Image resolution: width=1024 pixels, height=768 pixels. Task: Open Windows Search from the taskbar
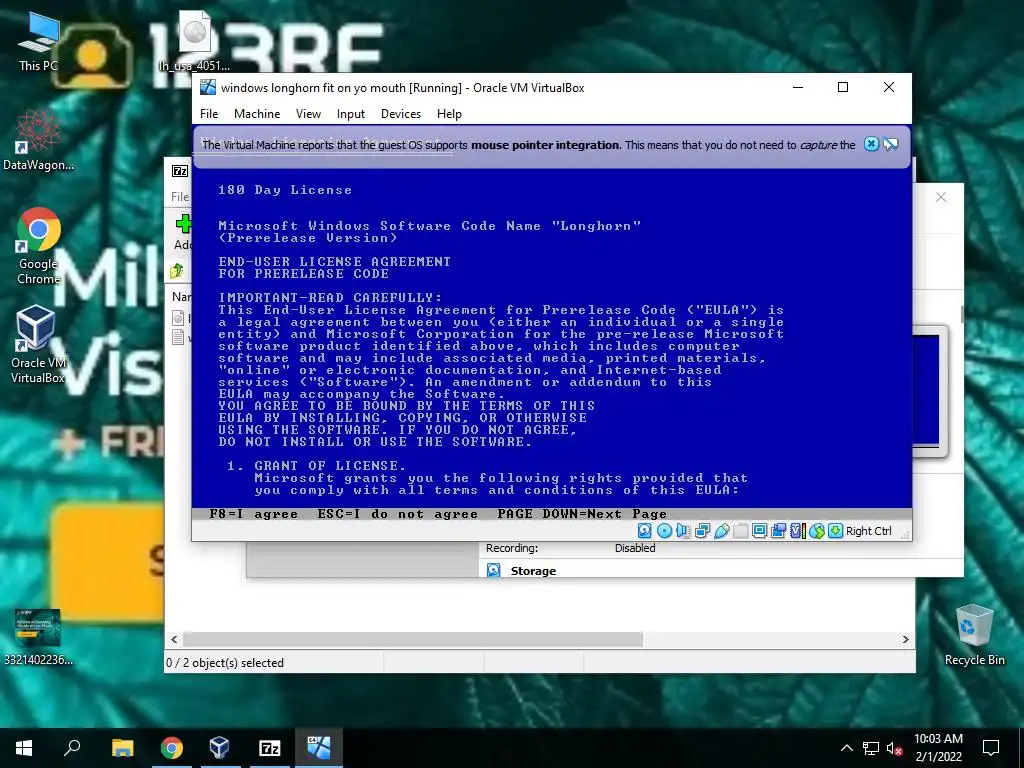[72, 748]
